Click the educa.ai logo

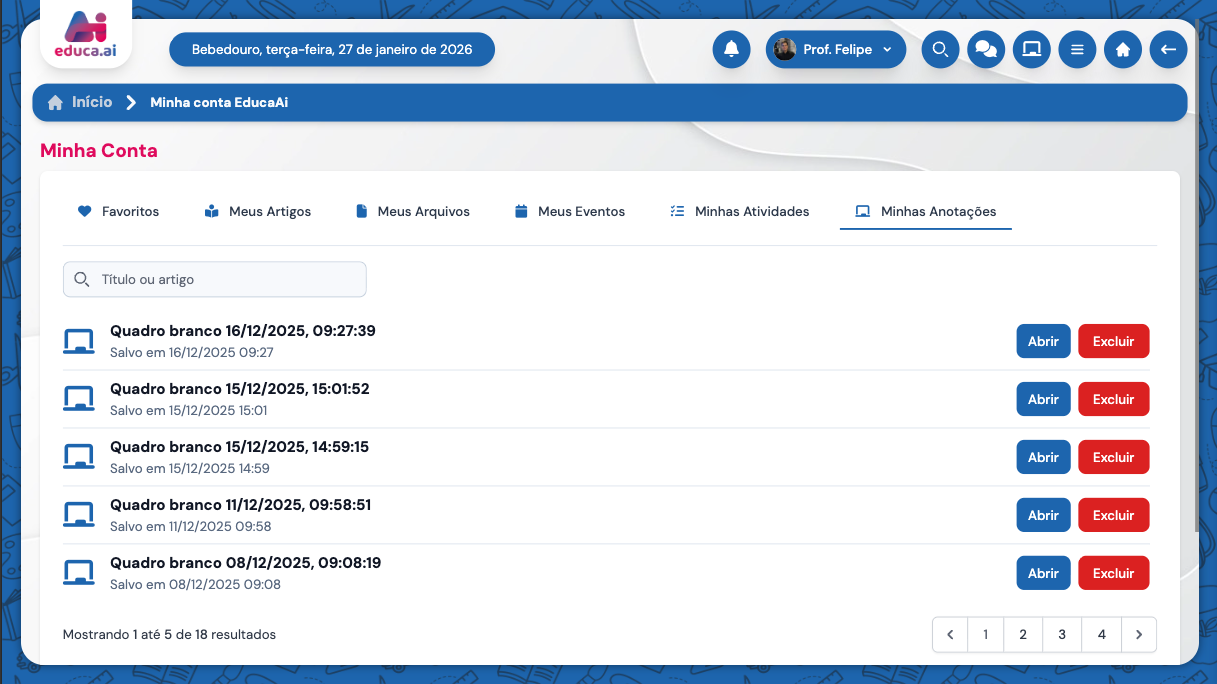86,36
